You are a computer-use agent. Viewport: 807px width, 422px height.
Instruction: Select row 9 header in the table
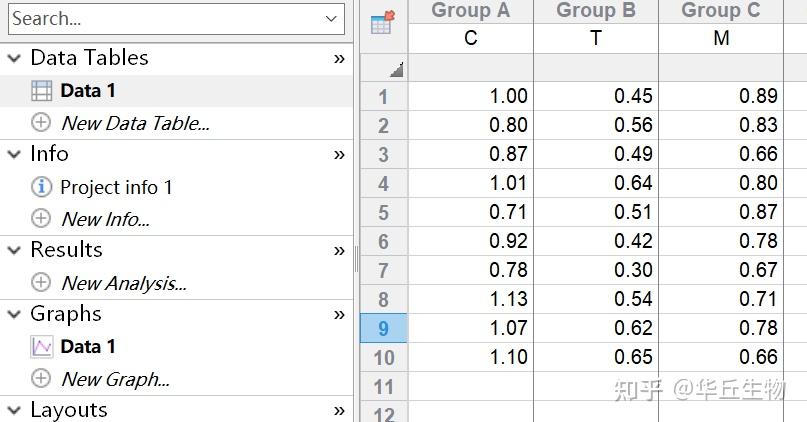[383, 328]
